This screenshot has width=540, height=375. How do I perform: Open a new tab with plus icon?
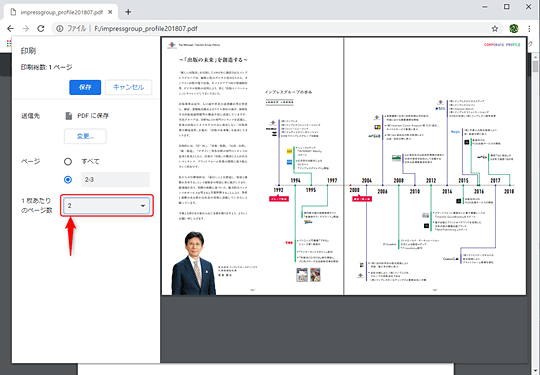click(128, 12)
